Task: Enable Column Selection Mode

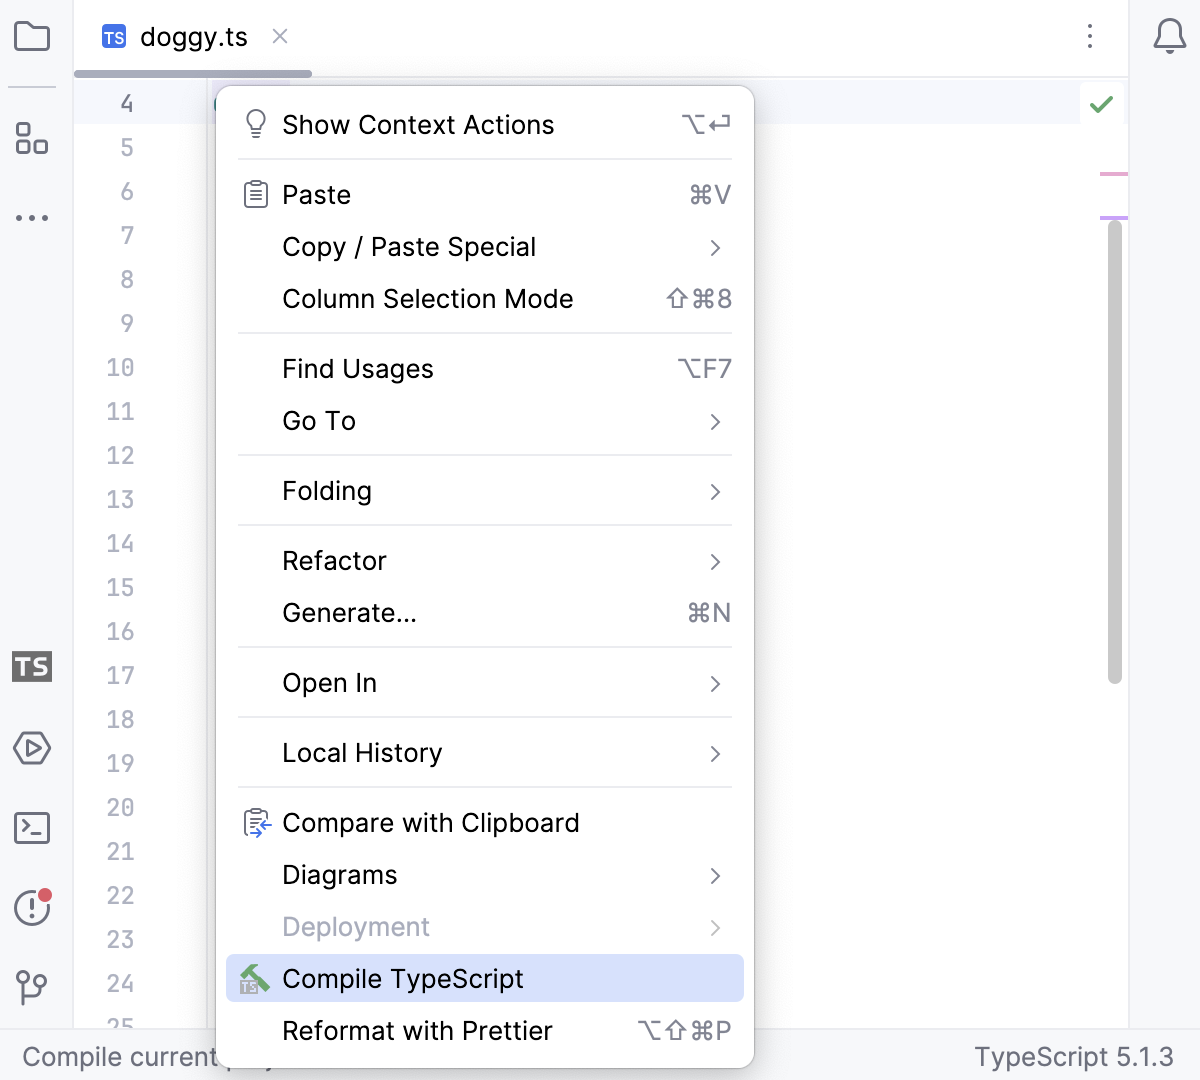Action: click(428, 298)
